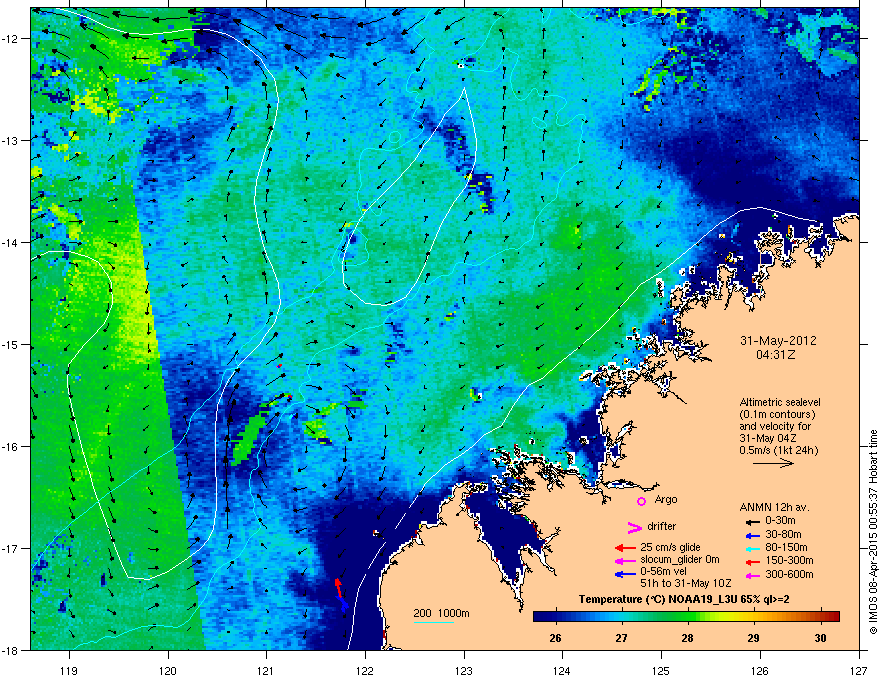Click the blue 0-56m vel arrow symbol
Viewport: 880px width, 680px height.
tap(625, 573)
